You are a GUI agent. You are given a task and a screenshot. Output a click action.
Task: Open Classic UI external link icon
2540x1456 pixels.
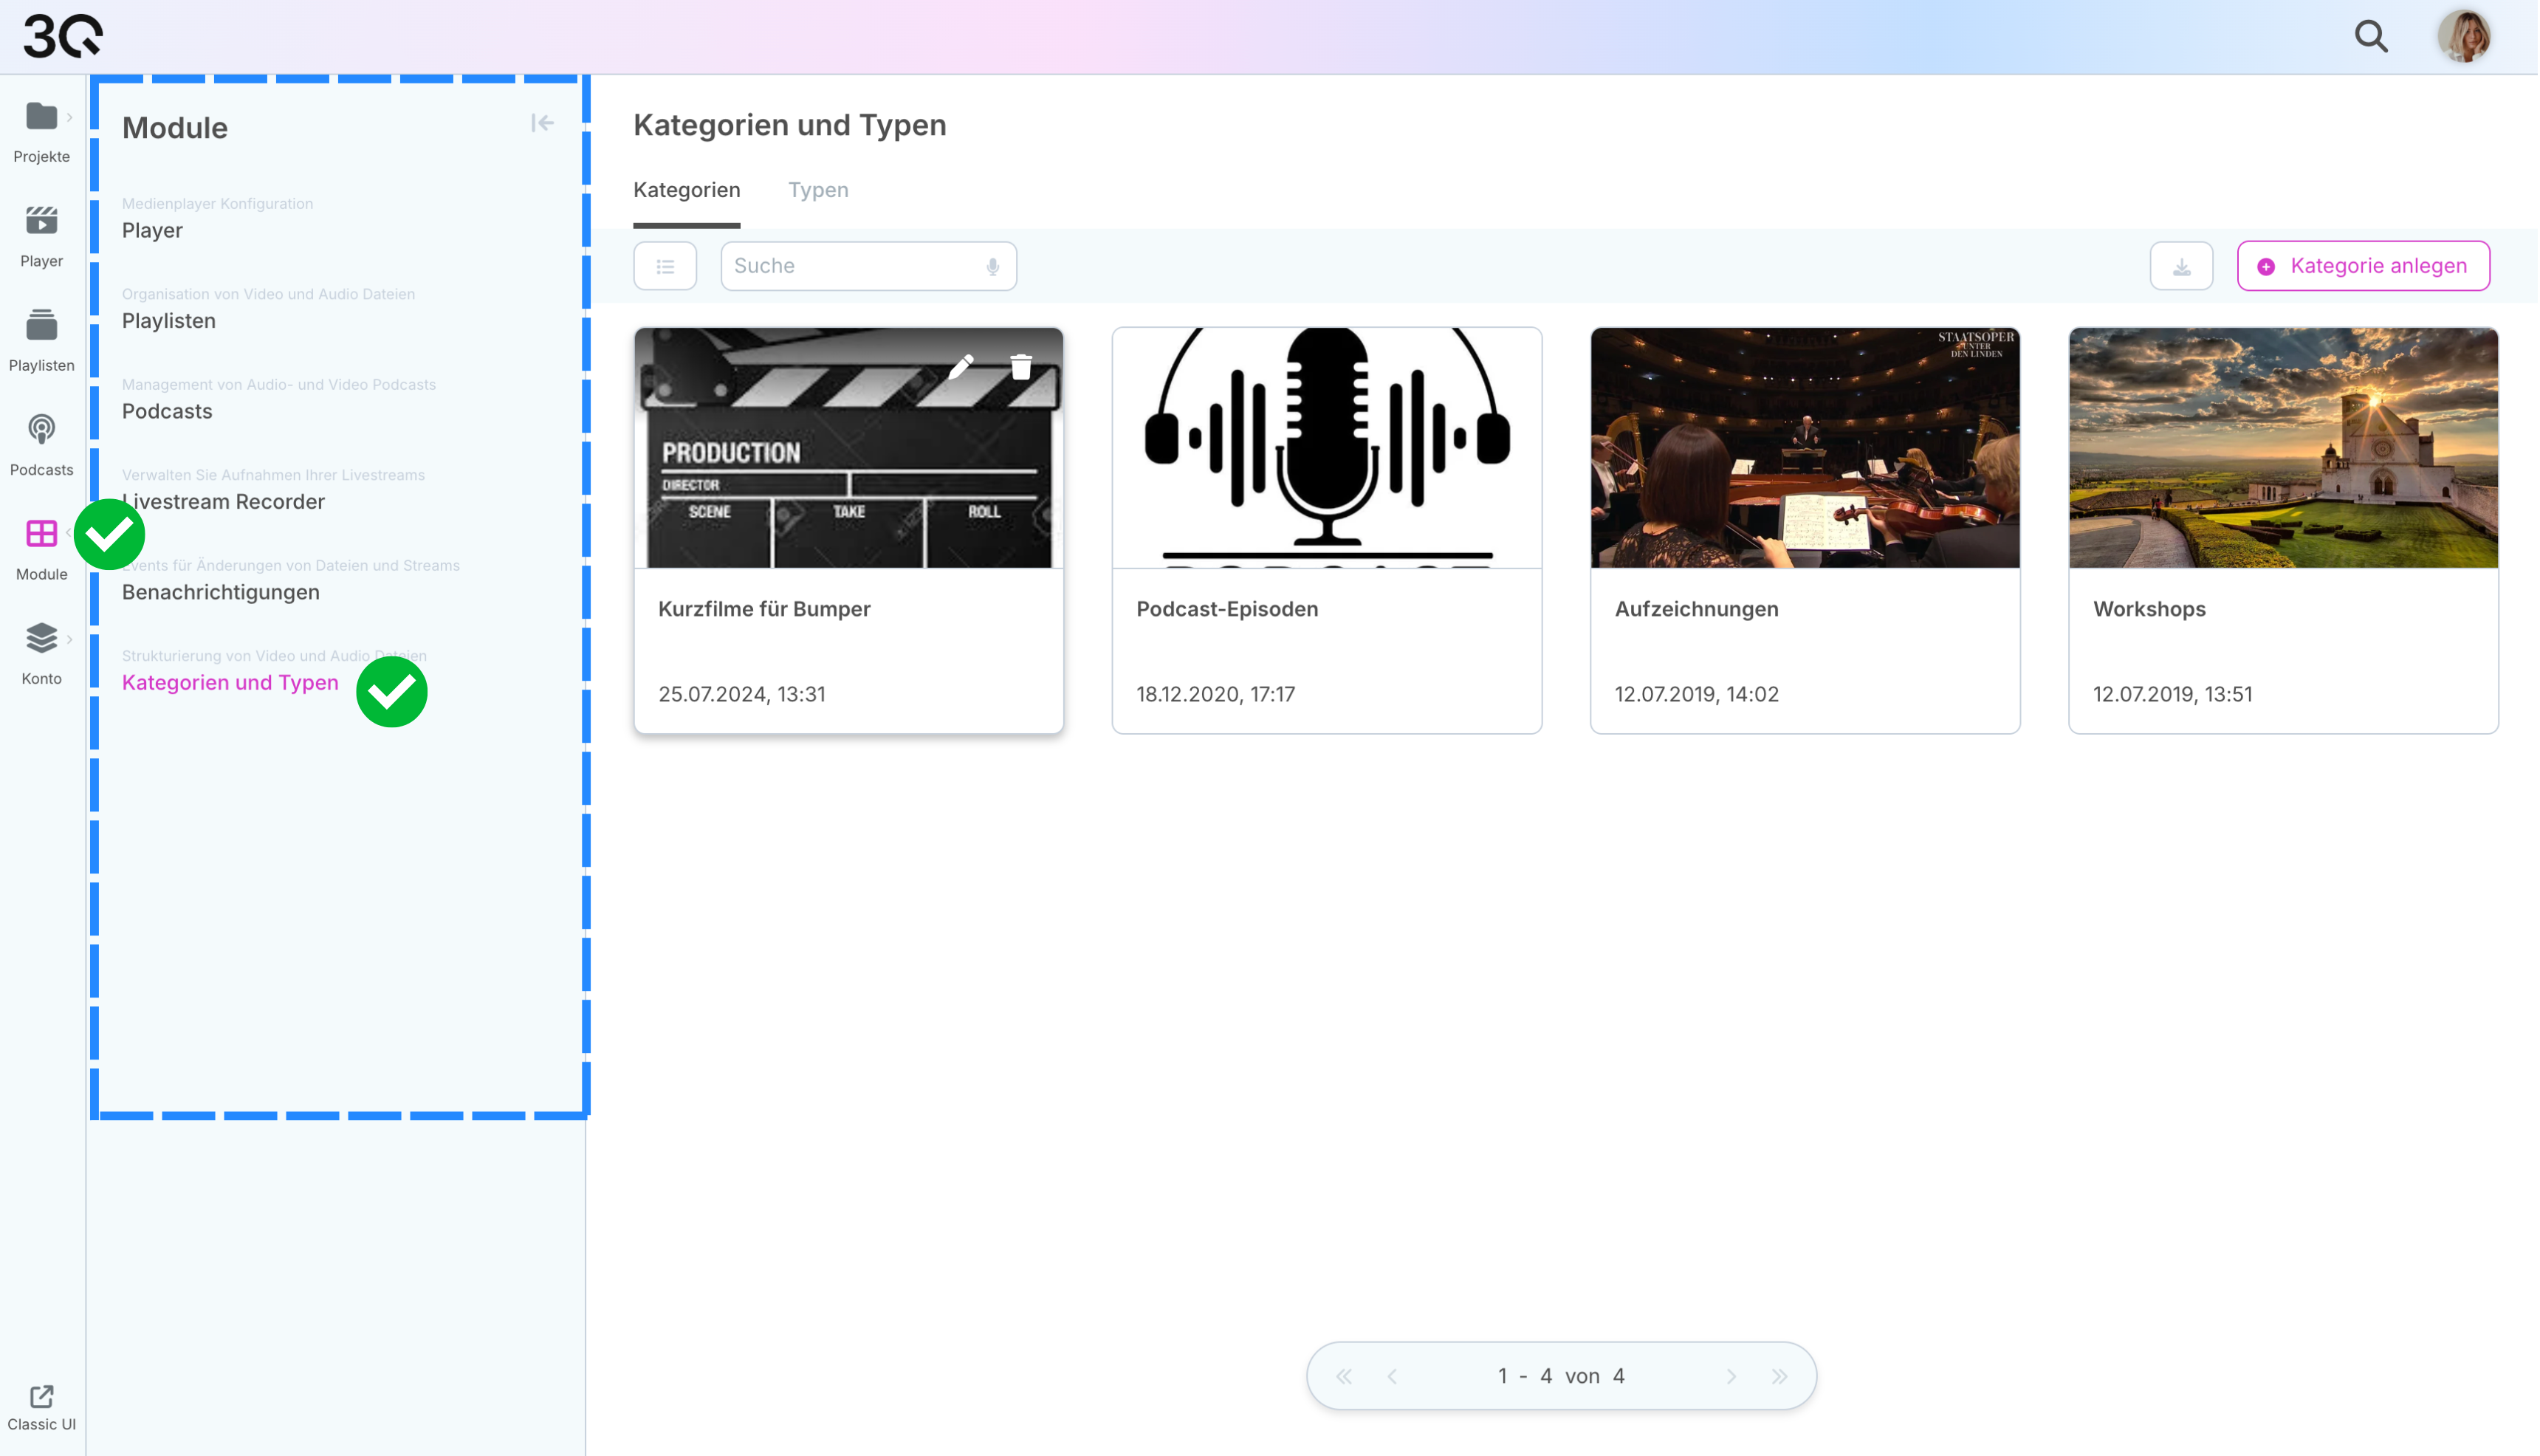pos(41,1396)
